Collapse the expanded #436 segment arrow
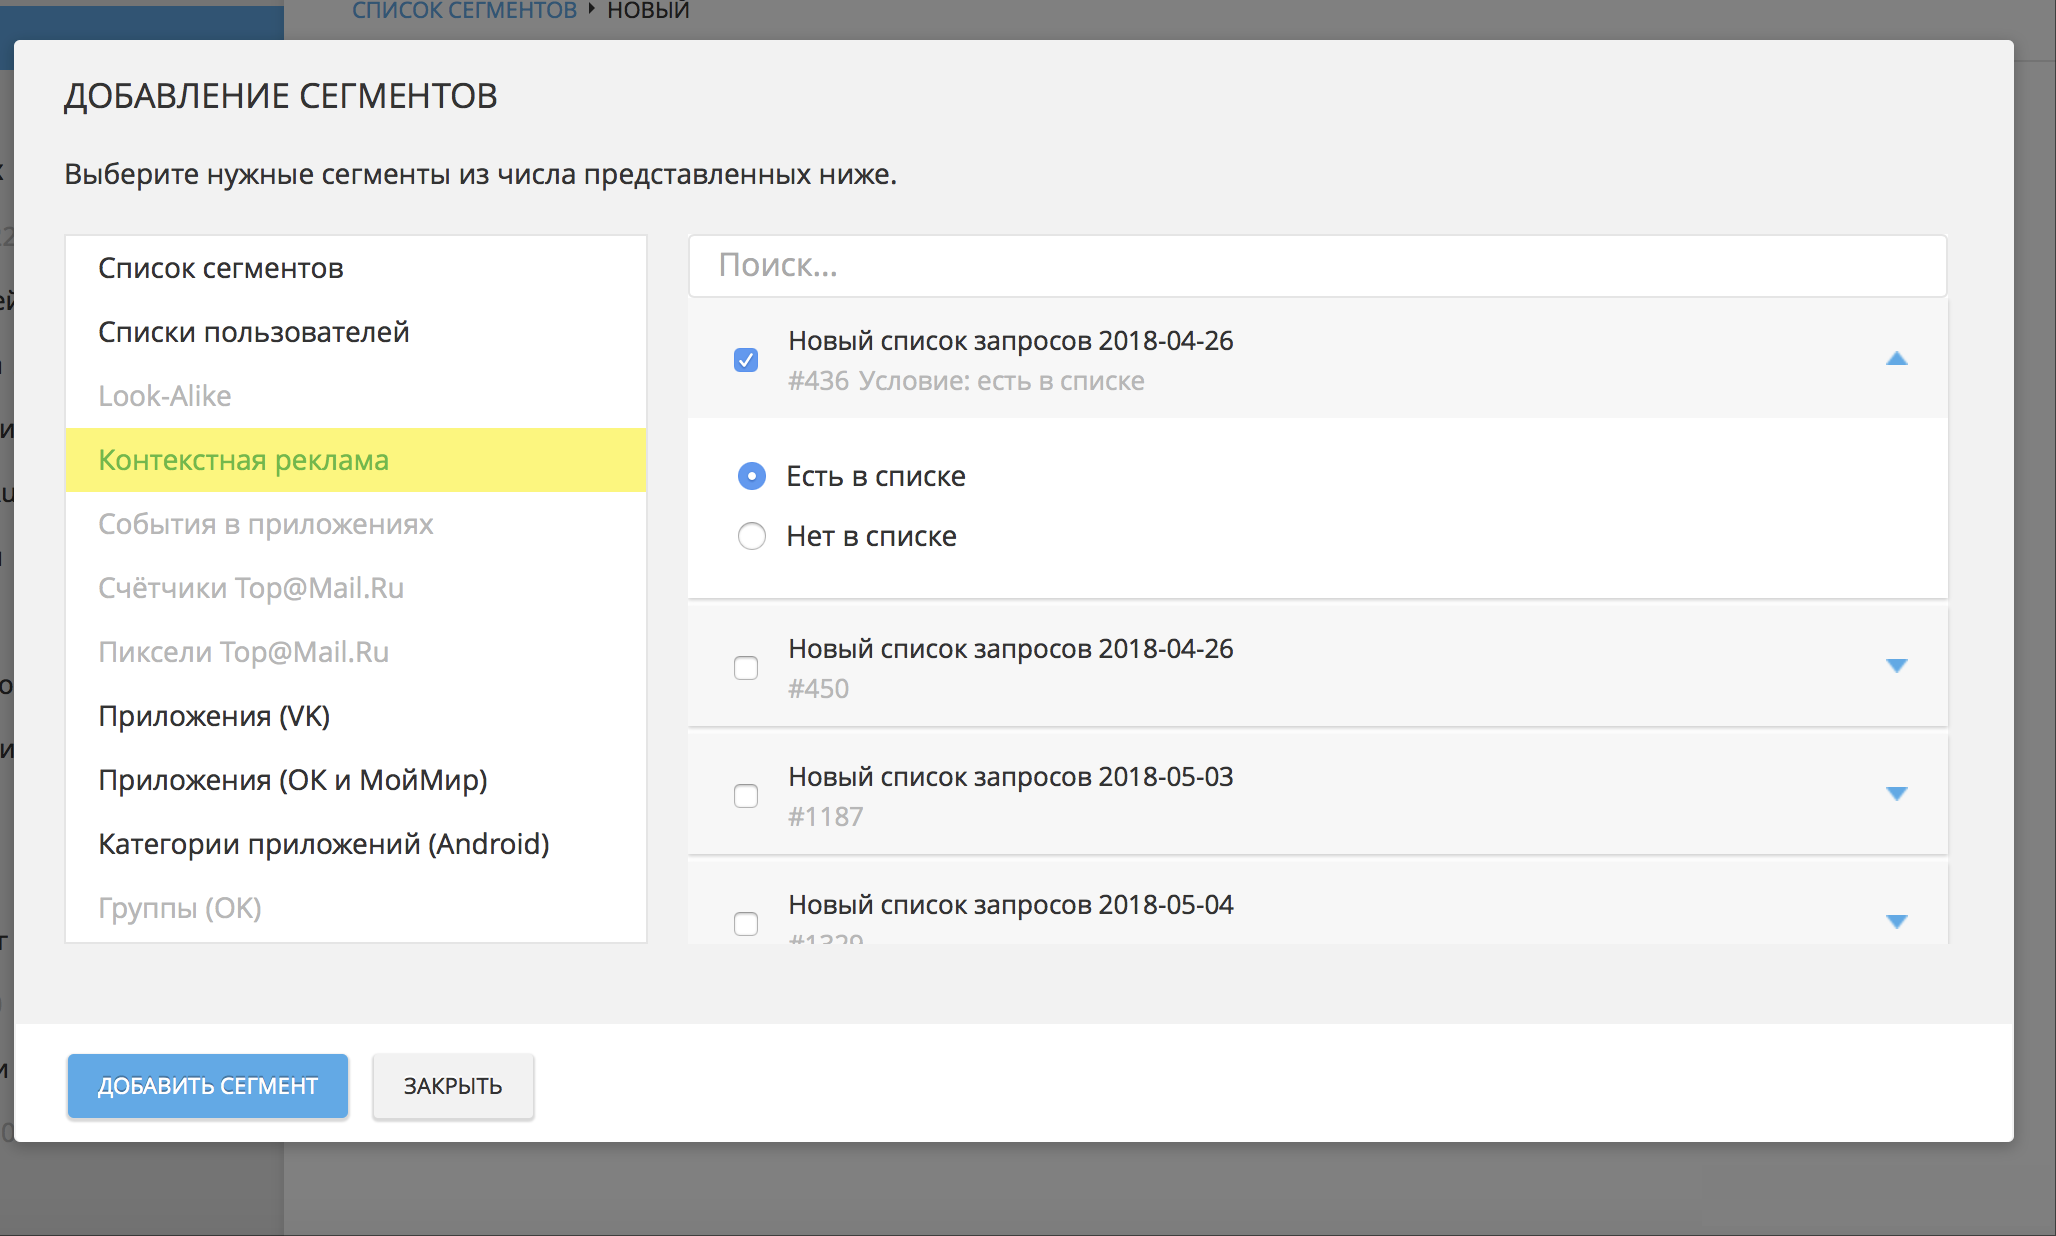Image resolution: width=2056 pixels, height=1236 pixels. coord(1896,359)
